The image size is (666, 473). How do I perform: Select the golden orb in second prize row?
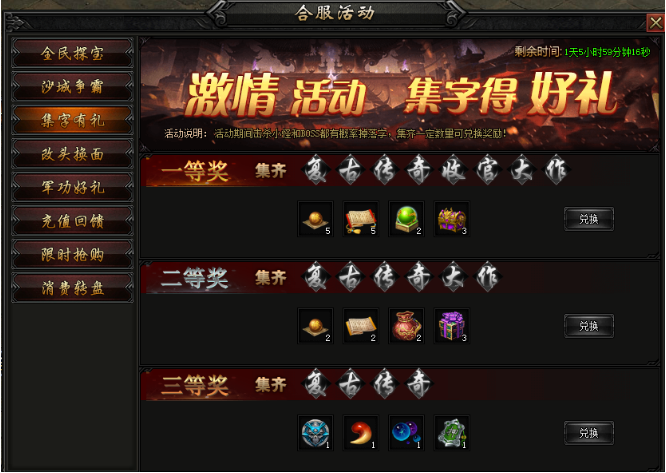316,326
